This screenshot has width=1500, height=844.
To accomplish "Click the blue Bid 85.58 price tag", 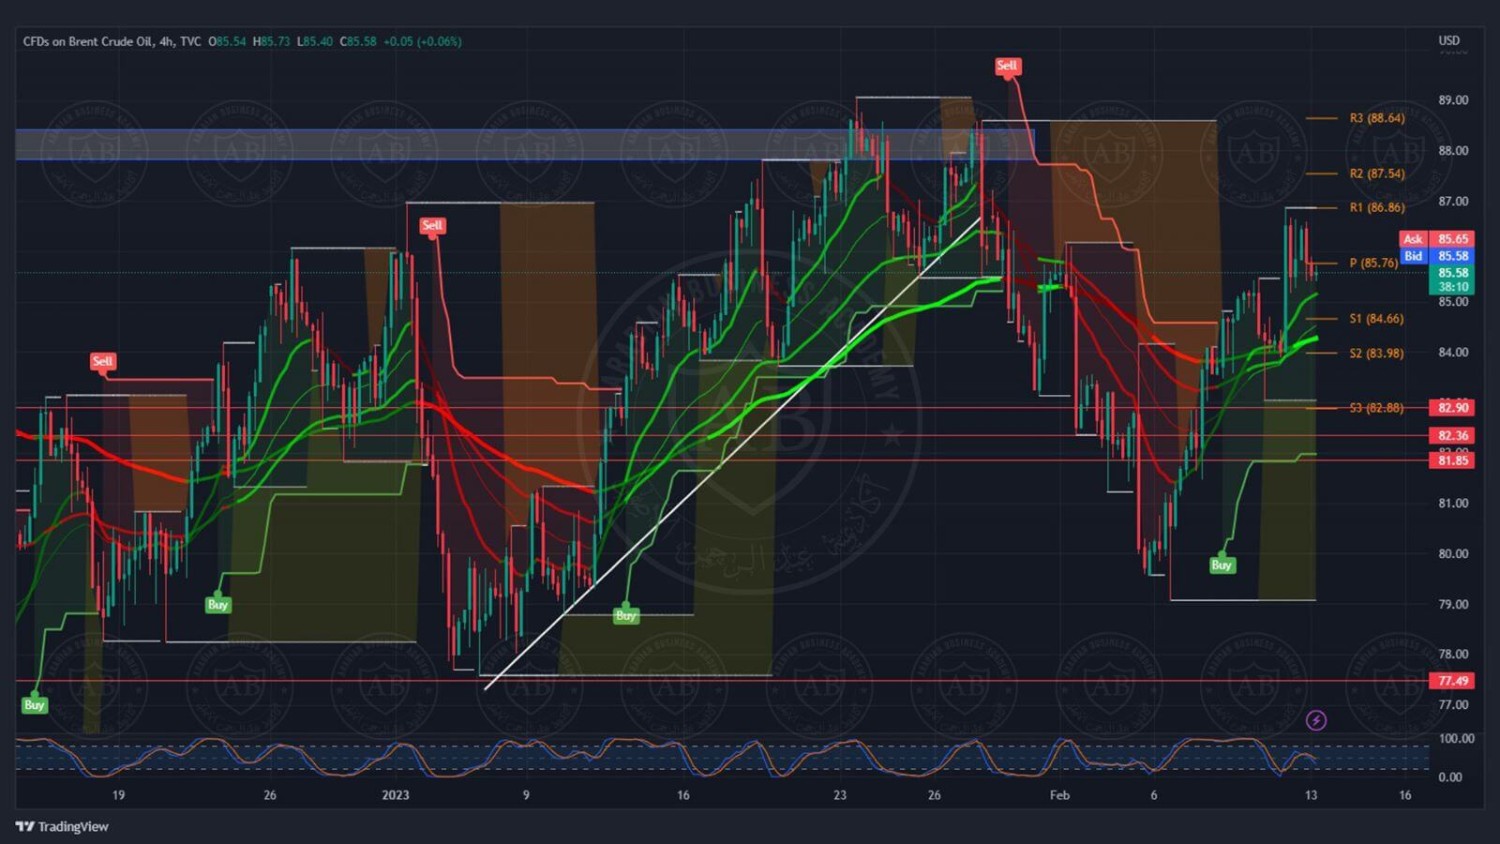I will pyautogui.click(x=1436, y=256).
